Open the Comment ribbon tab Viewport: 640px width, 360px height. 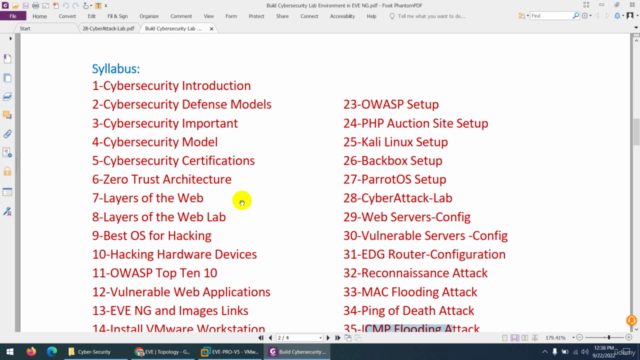pos(181,16)
